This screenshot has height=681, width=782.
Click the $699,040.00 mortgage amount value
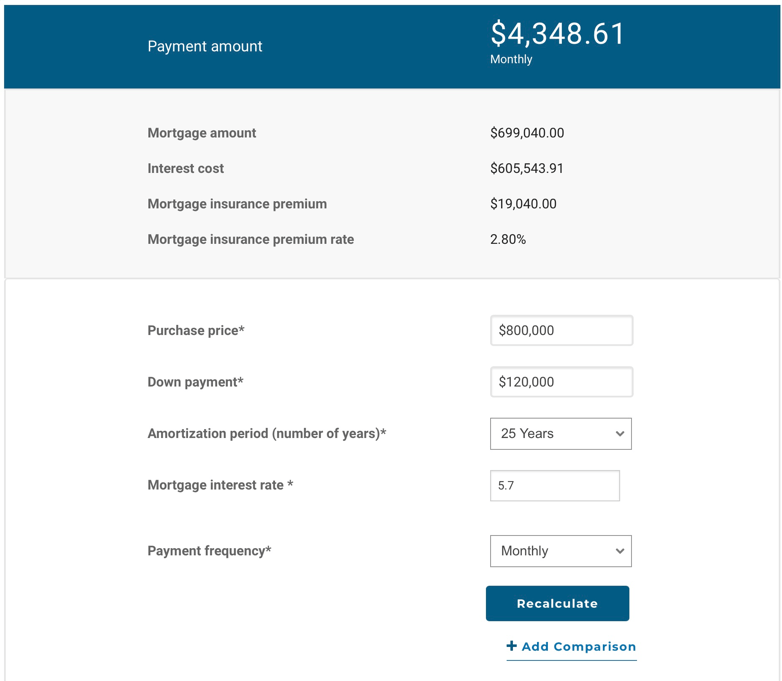[527, 133]
